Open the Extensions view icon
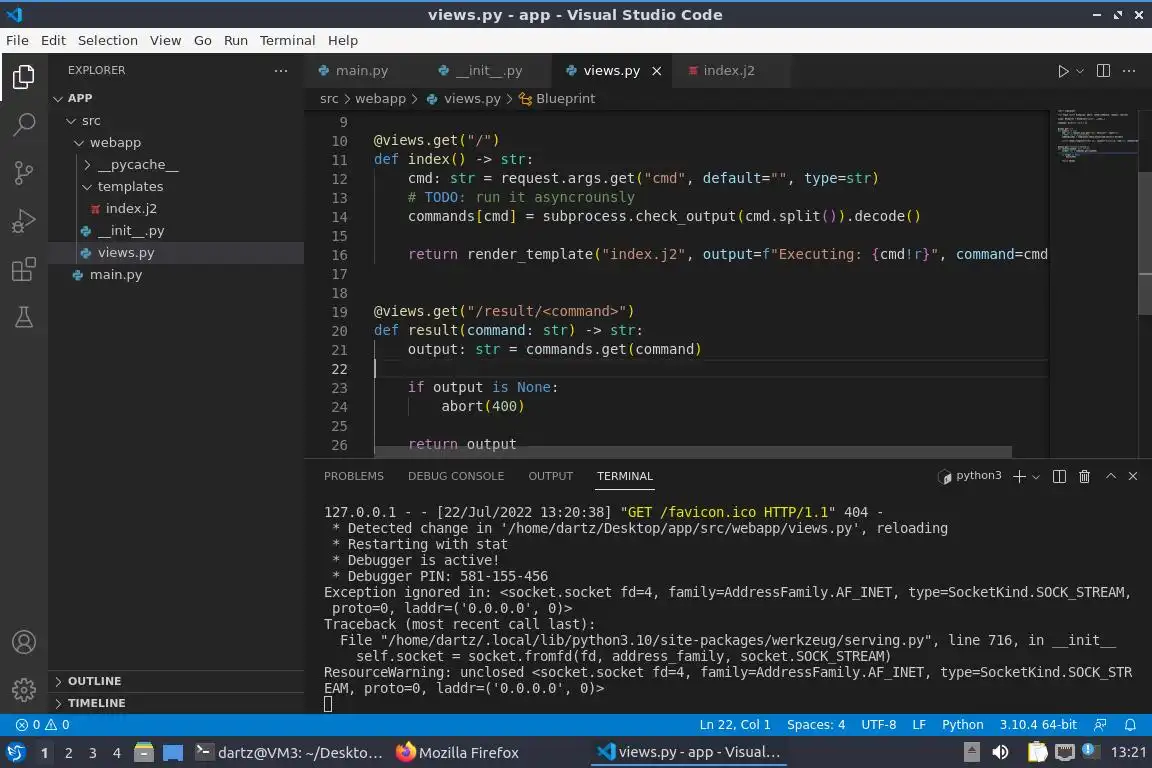This screenshot has width=1152, height=768. pyautogui.click(x=24, y=269)
